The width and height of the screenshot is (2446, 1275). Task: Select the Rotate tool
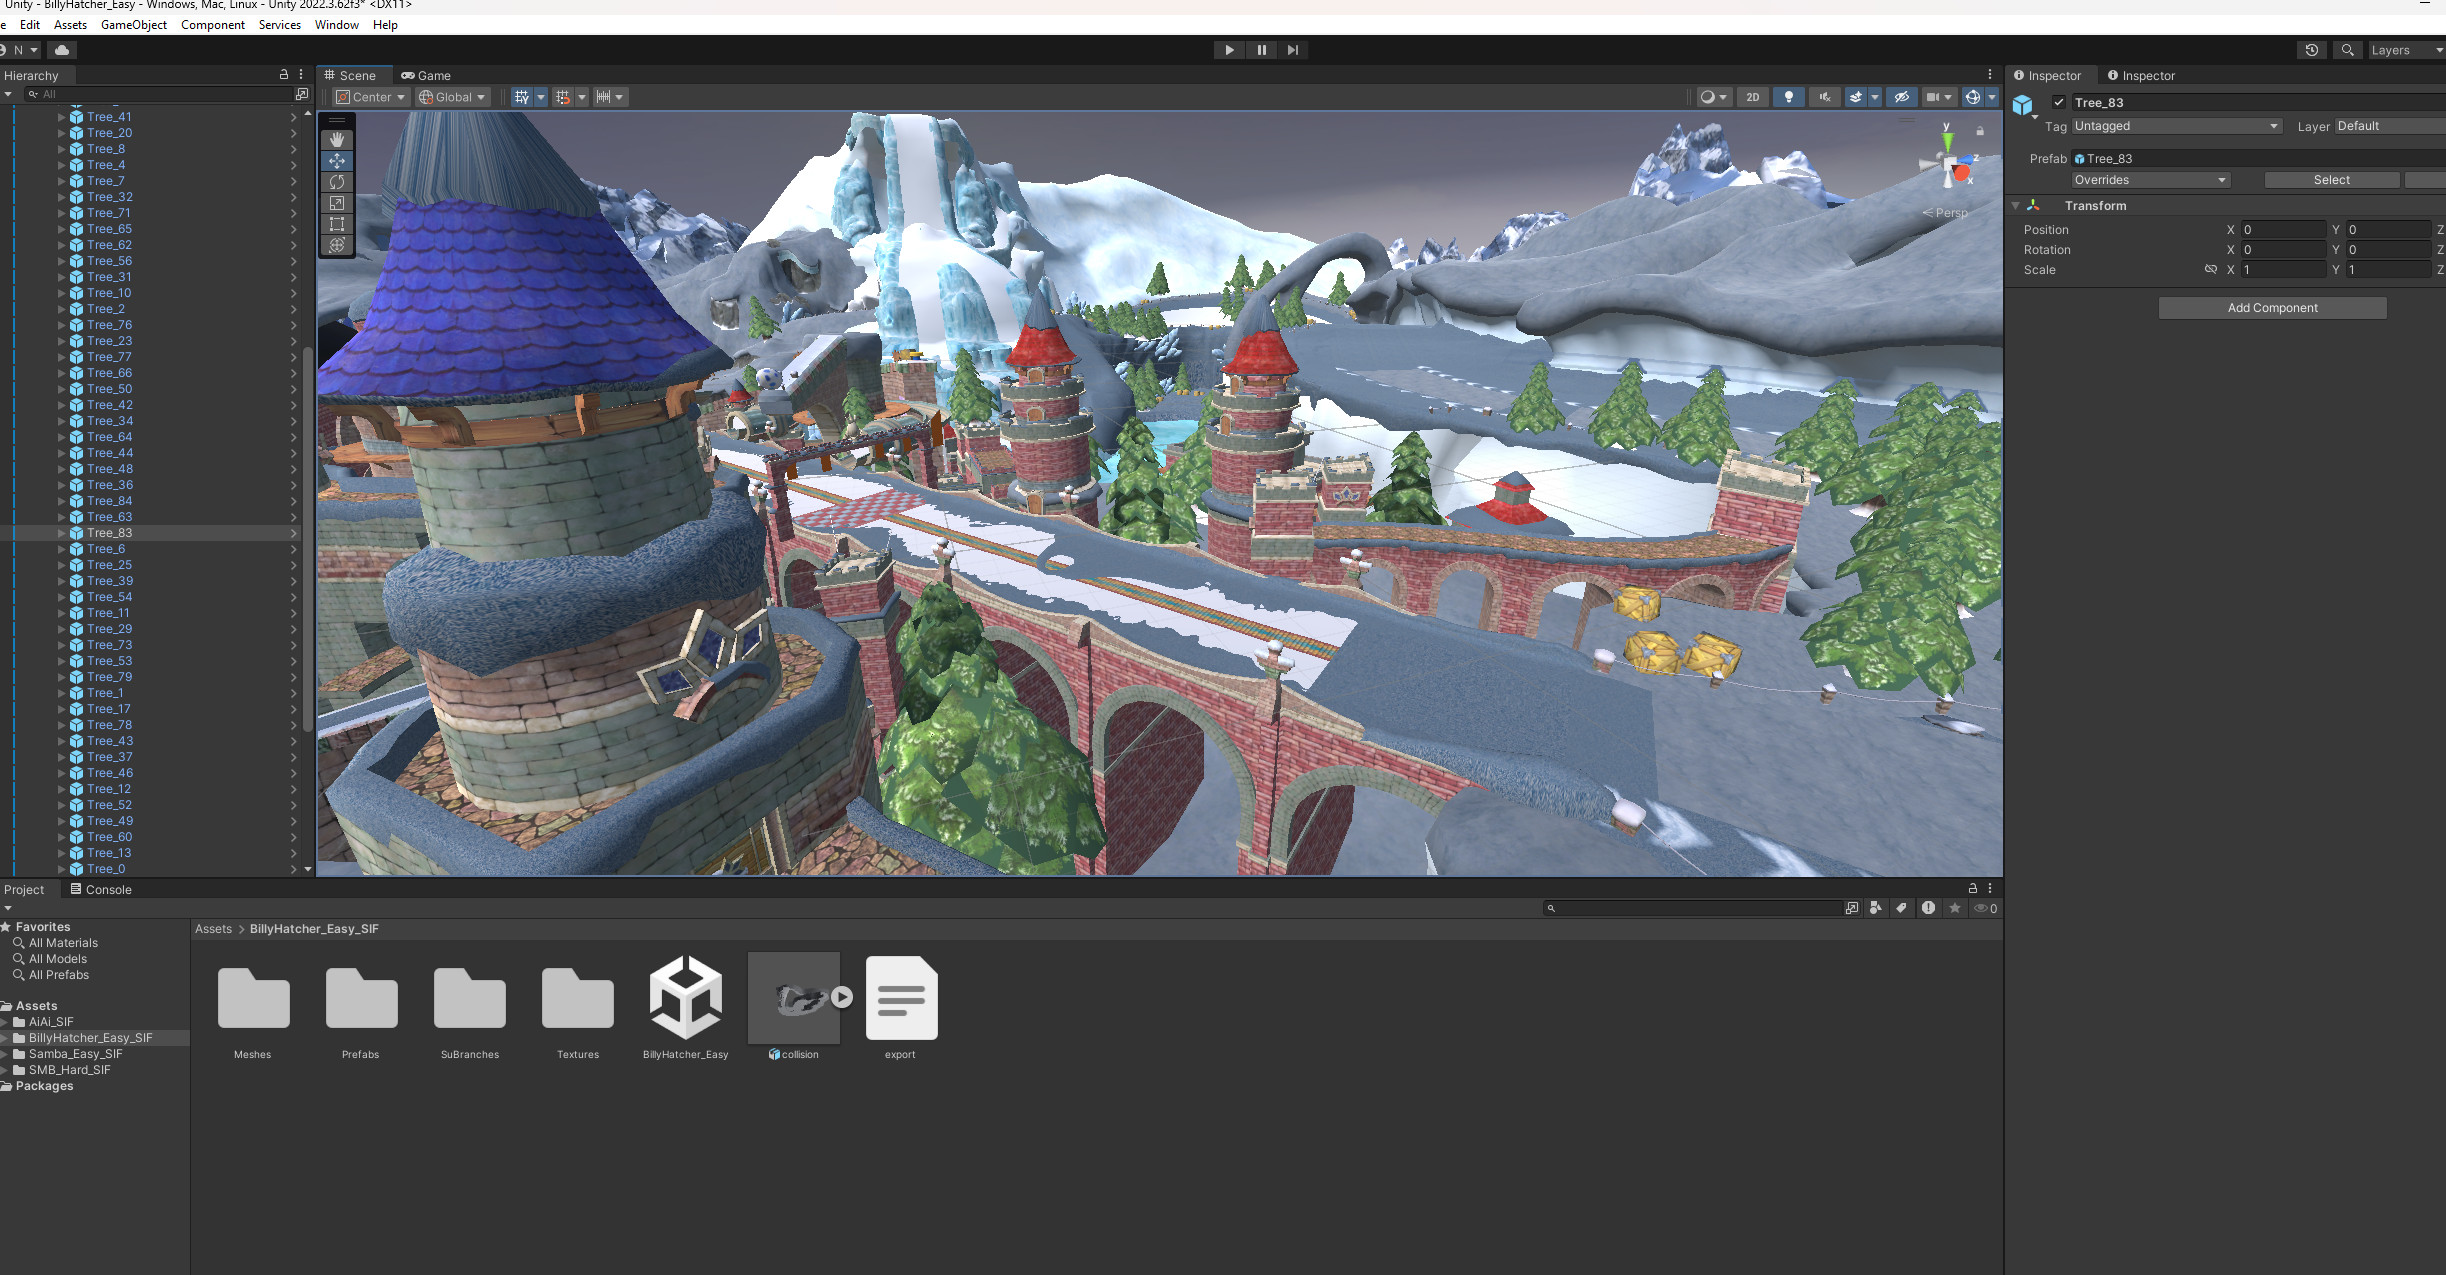click(x=337, y=182)
